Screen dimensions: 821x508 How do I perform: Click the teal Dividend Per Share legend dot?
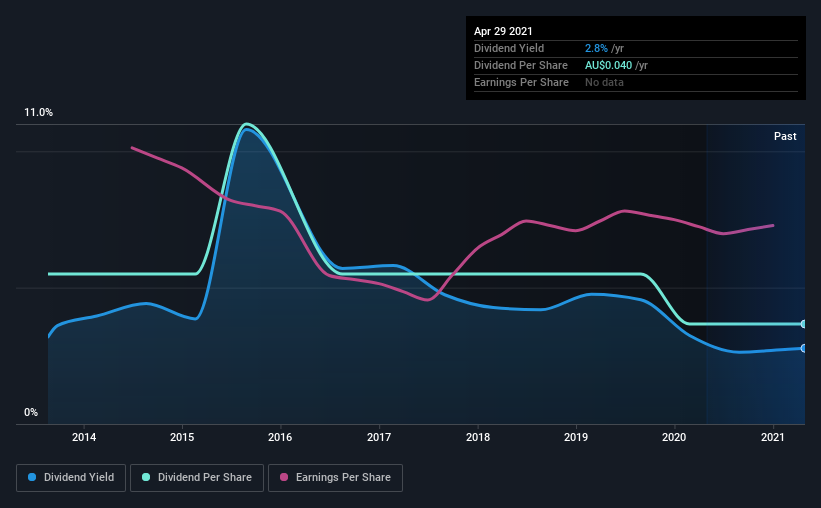(146, 477)
